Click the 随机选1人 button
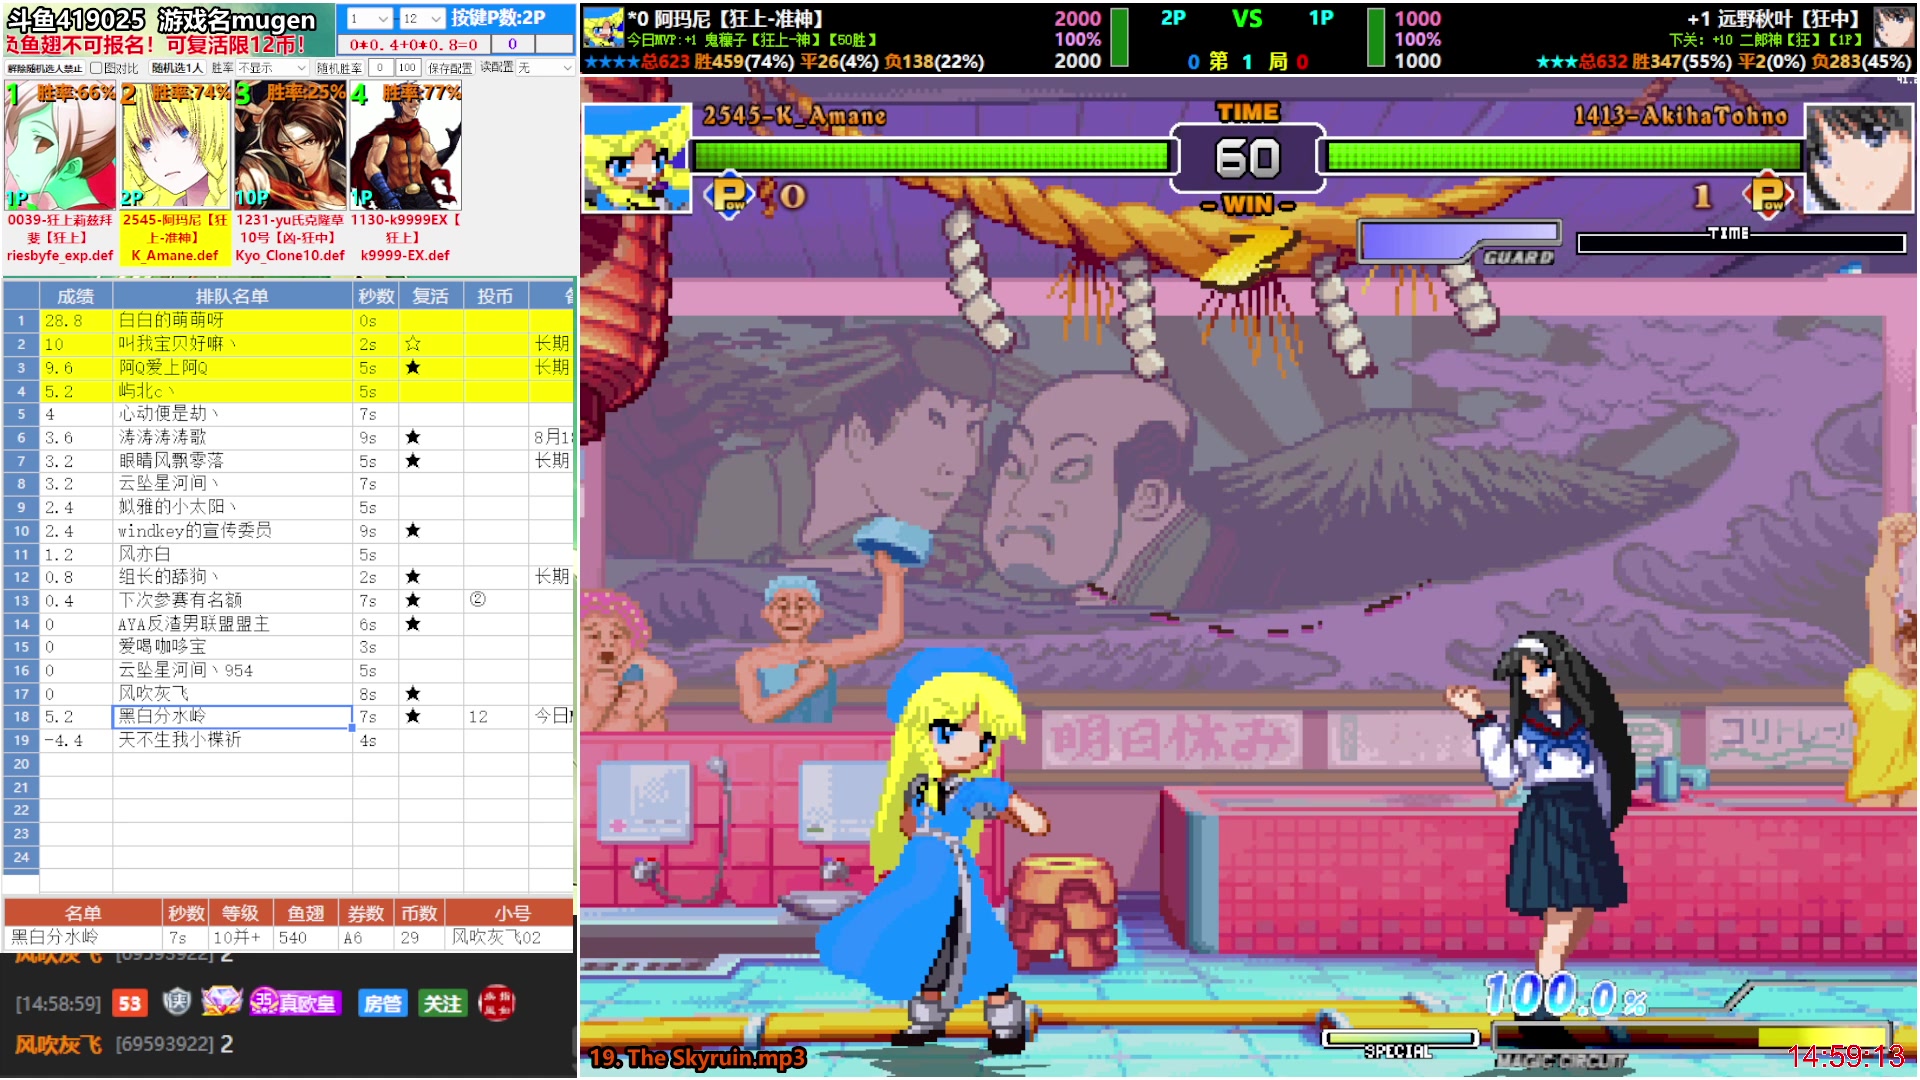This screenshot has height=1080, width=1920. click(x=177, y=68)
